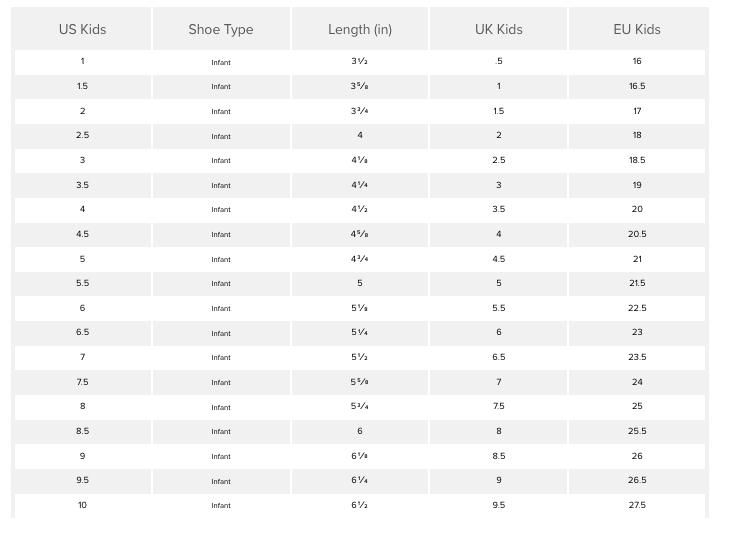740x534 pixels.
Task: Select the length cell showing 4 3/4
Action: 360,259
